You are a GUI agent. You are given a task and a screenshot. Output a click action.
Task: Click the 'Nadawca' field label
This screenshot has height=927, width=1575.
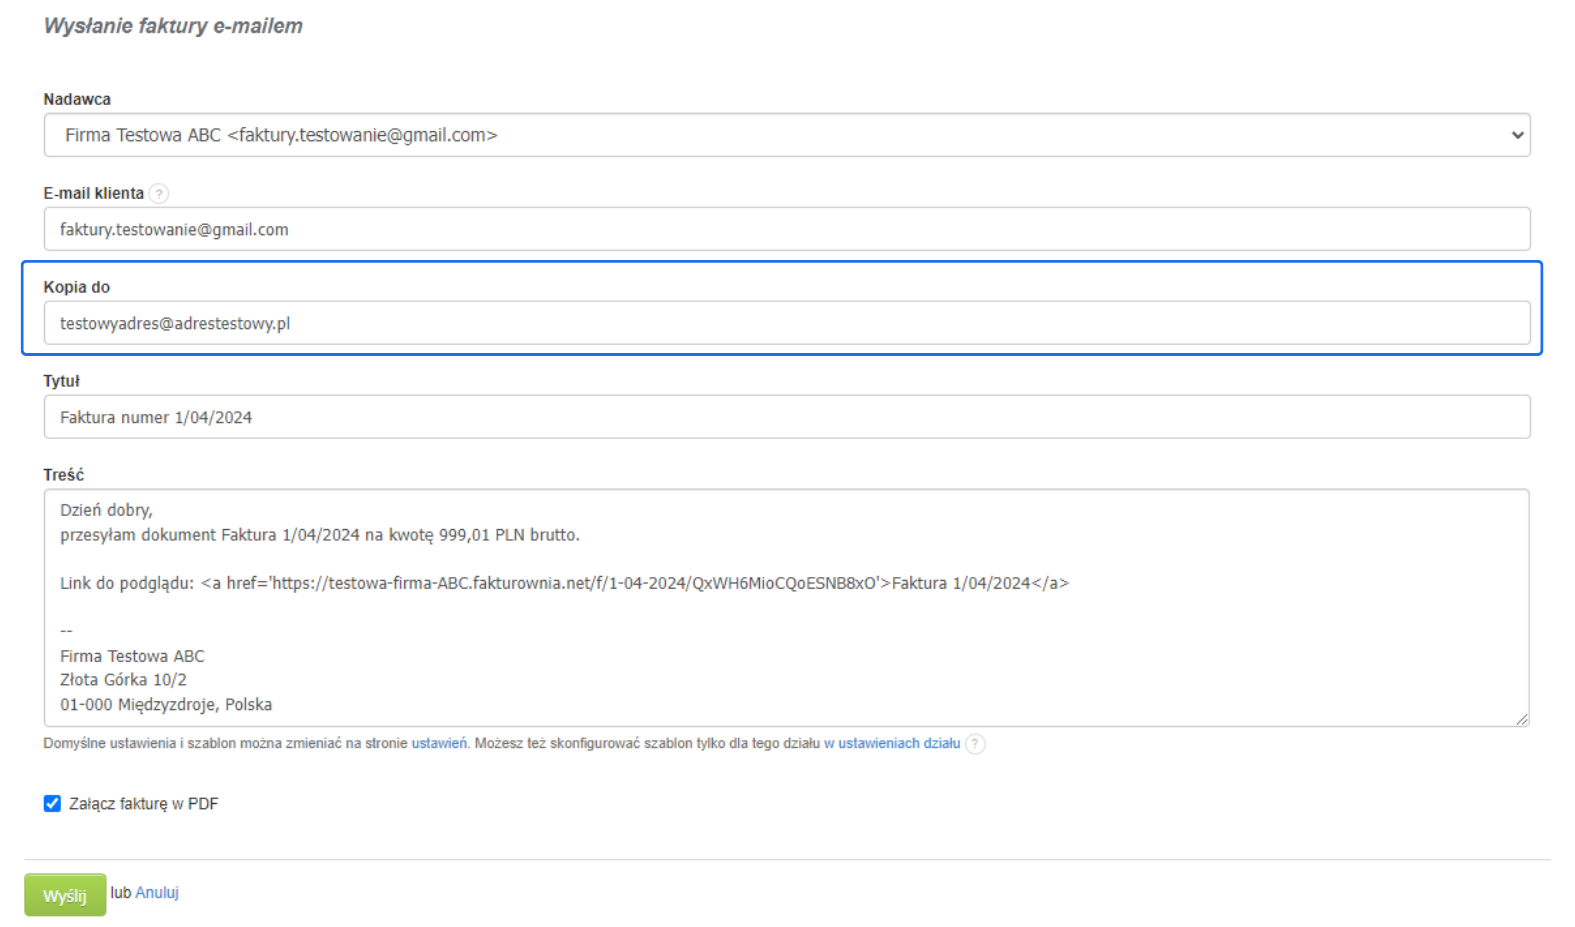tap(77, 99)
